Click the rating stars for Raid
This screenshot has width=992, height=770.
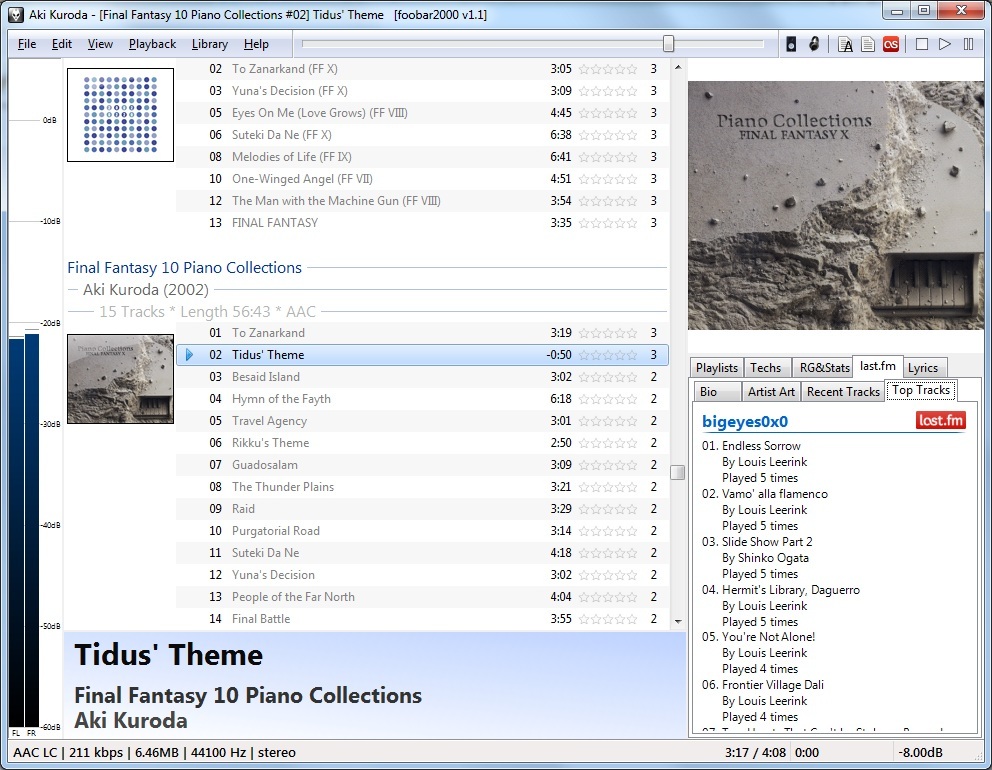tap(608, 509)
